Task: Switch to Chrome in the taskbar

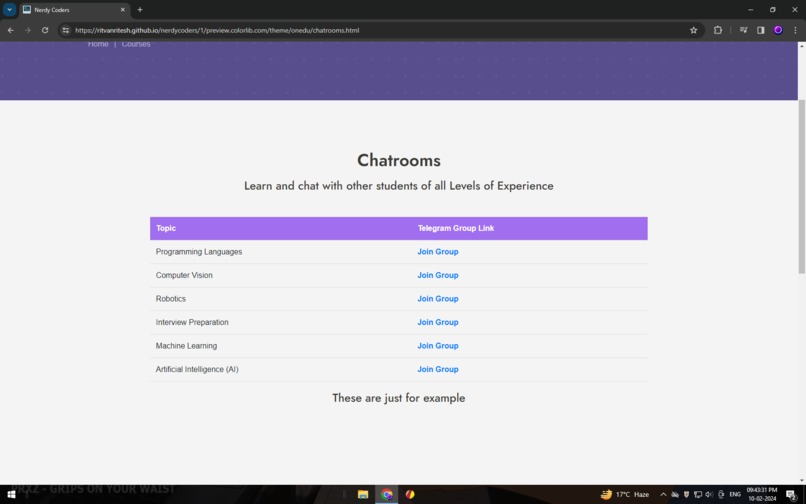Action: pos(387,495)
